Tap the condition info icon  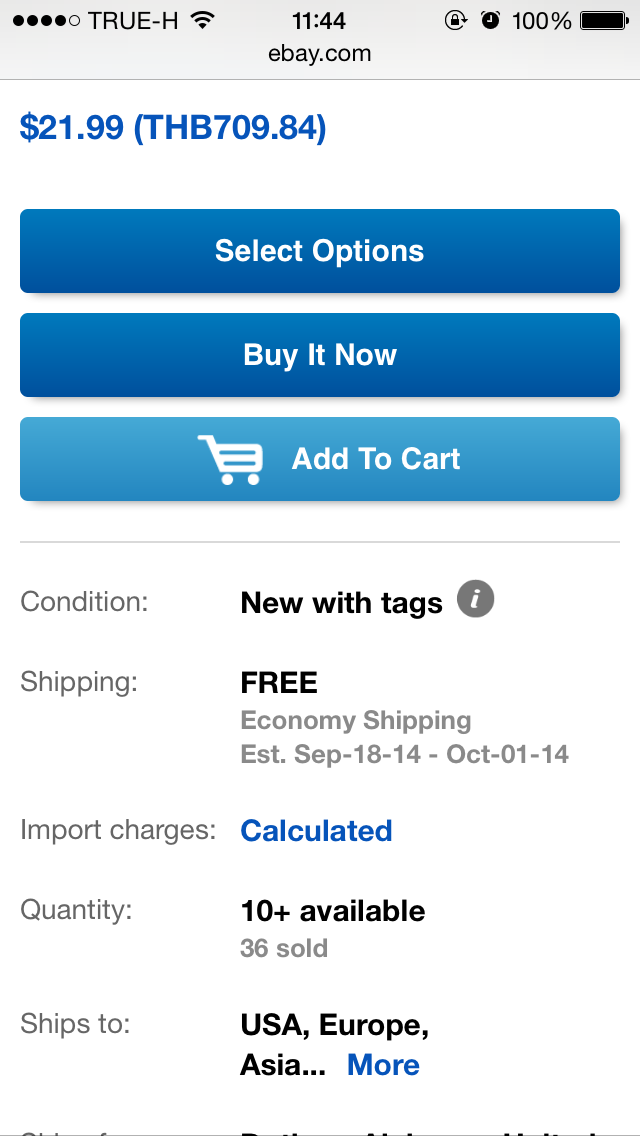tap(476, 600)
